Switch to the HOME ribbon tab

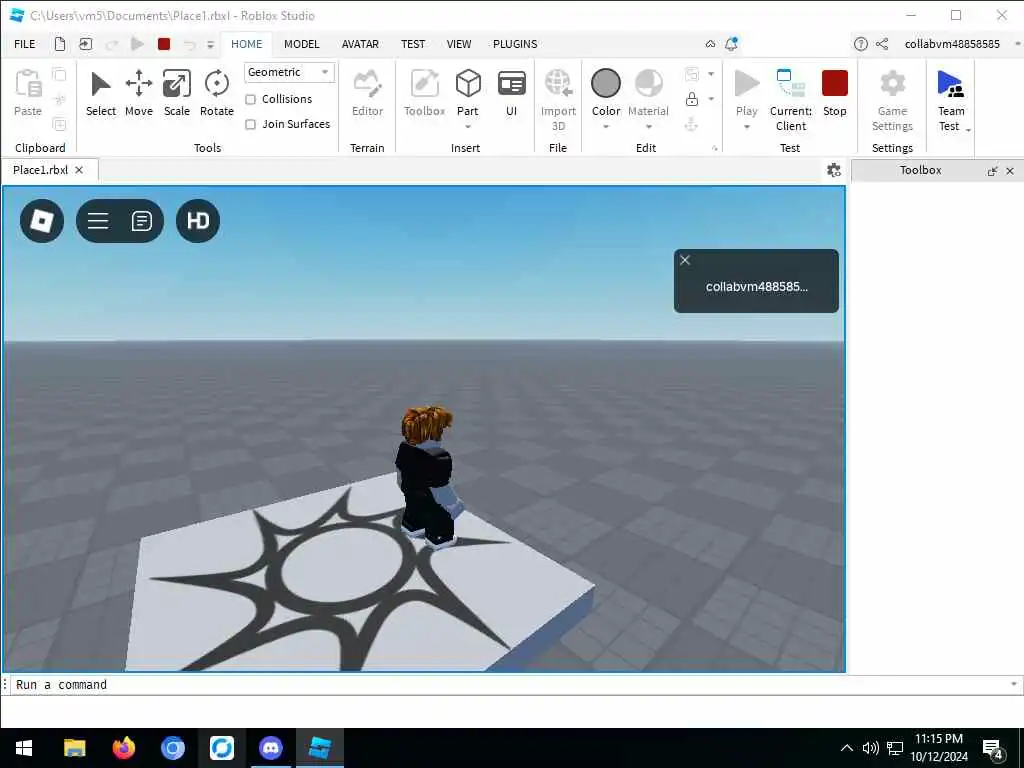pyautogui.click(x=246, y=44)
